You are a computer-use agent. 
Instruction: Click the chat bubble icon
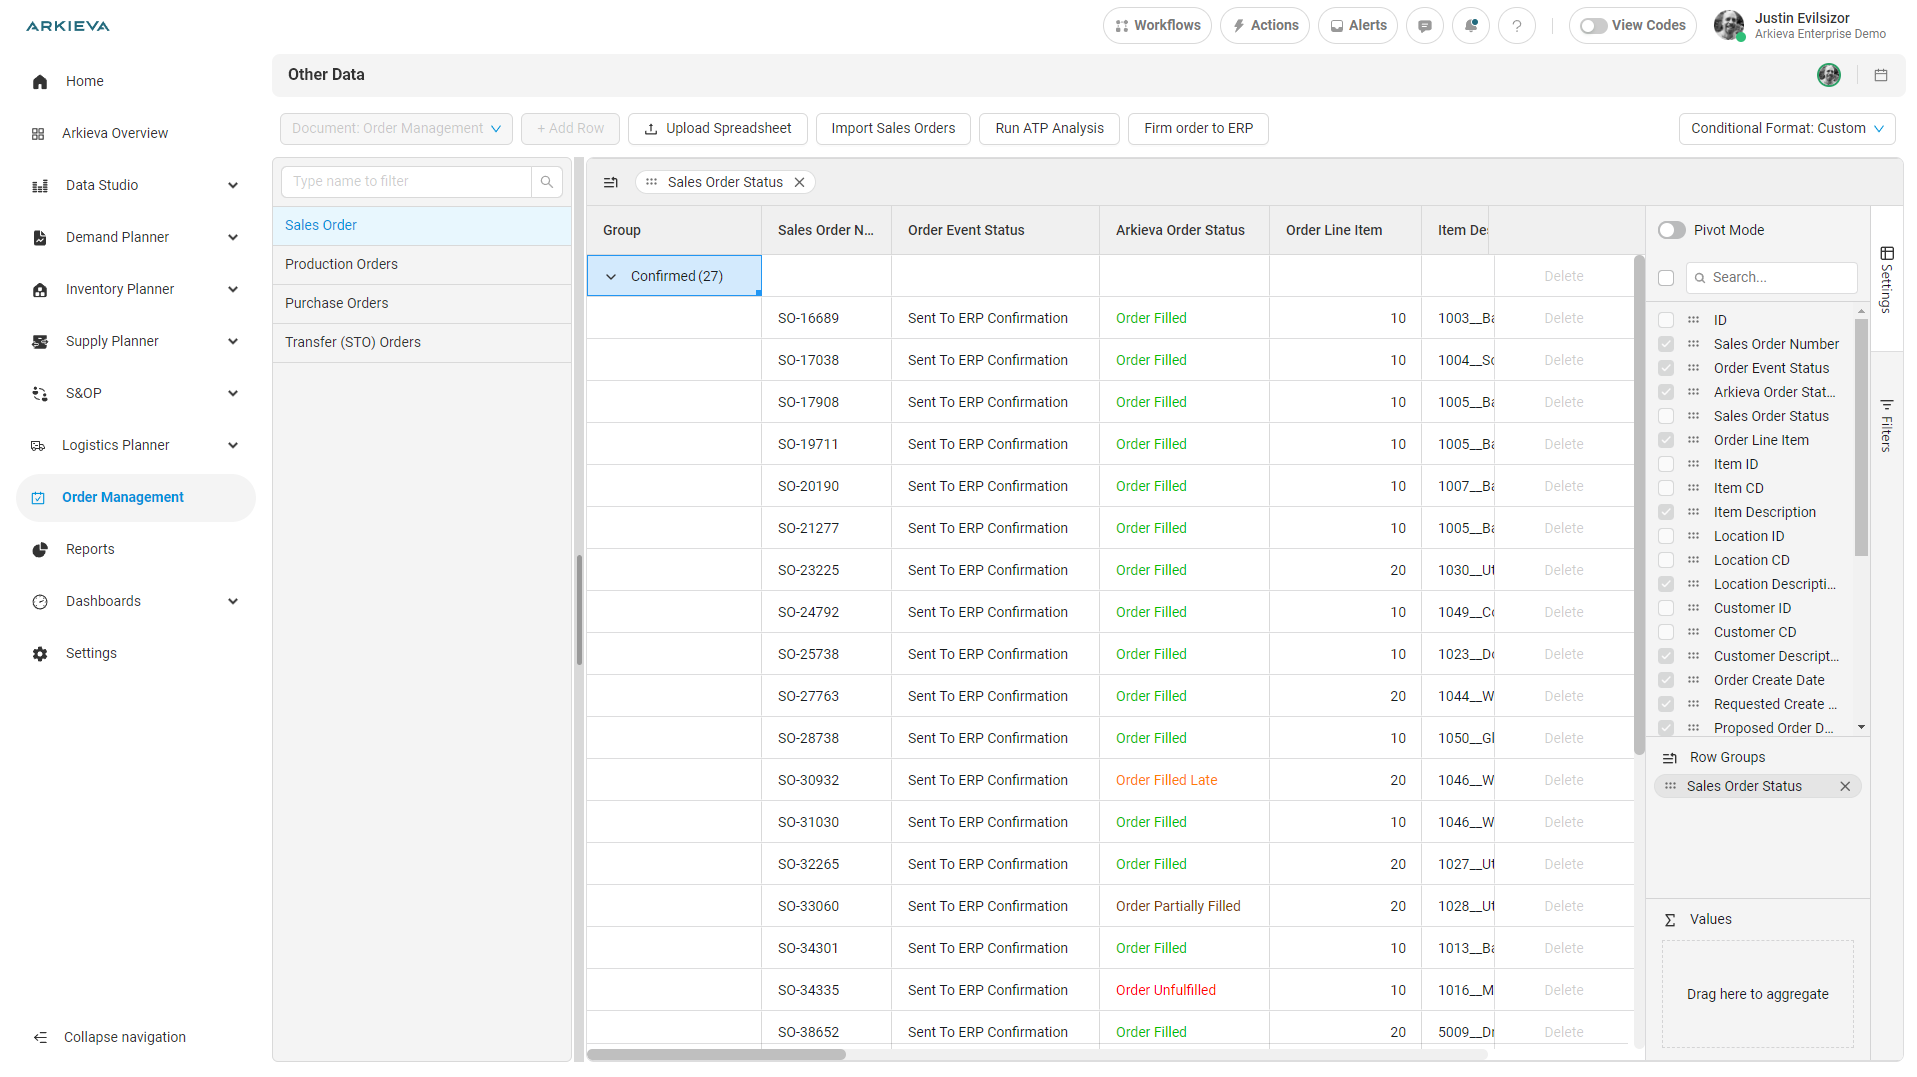click(x=1424, y=25)
